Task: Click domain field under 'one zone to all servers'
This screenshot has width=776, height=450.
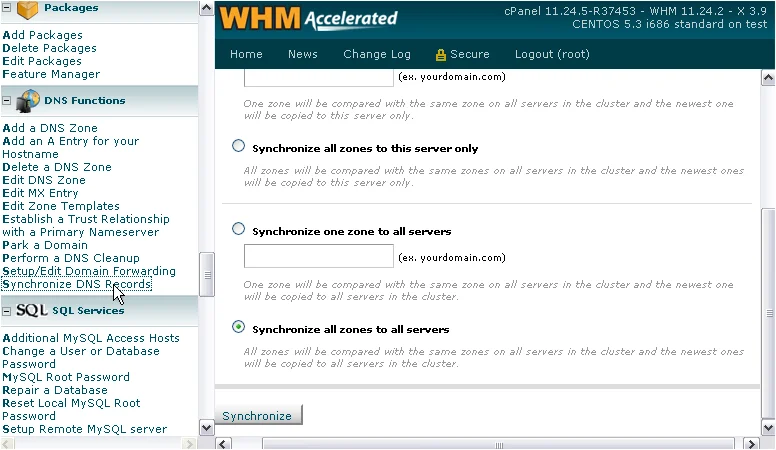Action: [x=318, y=257]
